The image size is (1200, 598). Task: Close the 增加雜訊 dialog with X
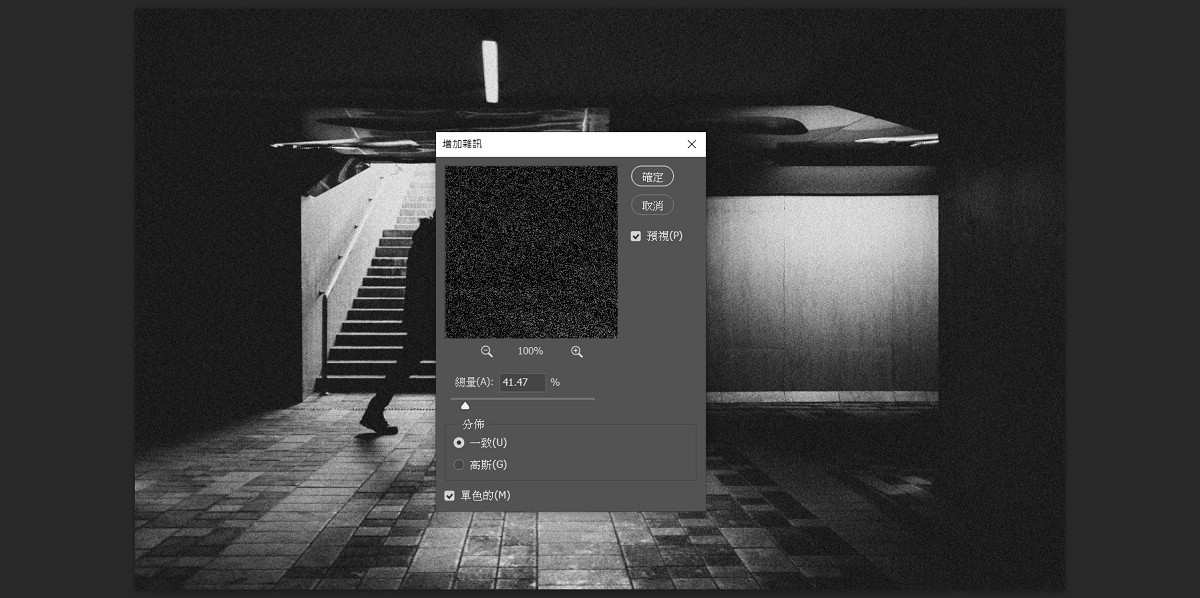[x=691, y=145]
